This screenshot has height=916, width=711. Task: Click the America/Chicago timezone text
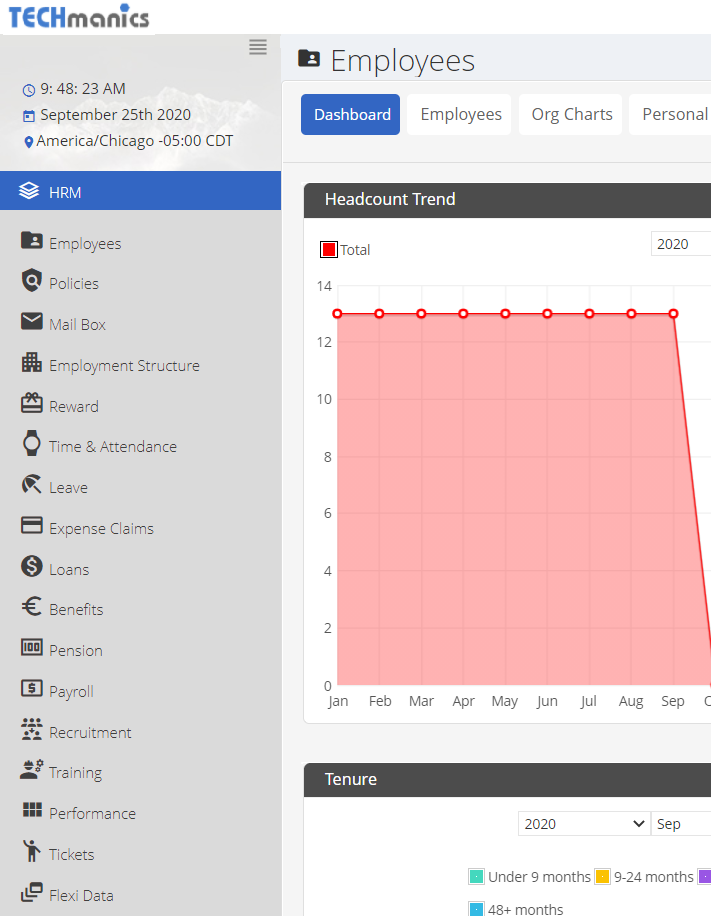[134, 141]
